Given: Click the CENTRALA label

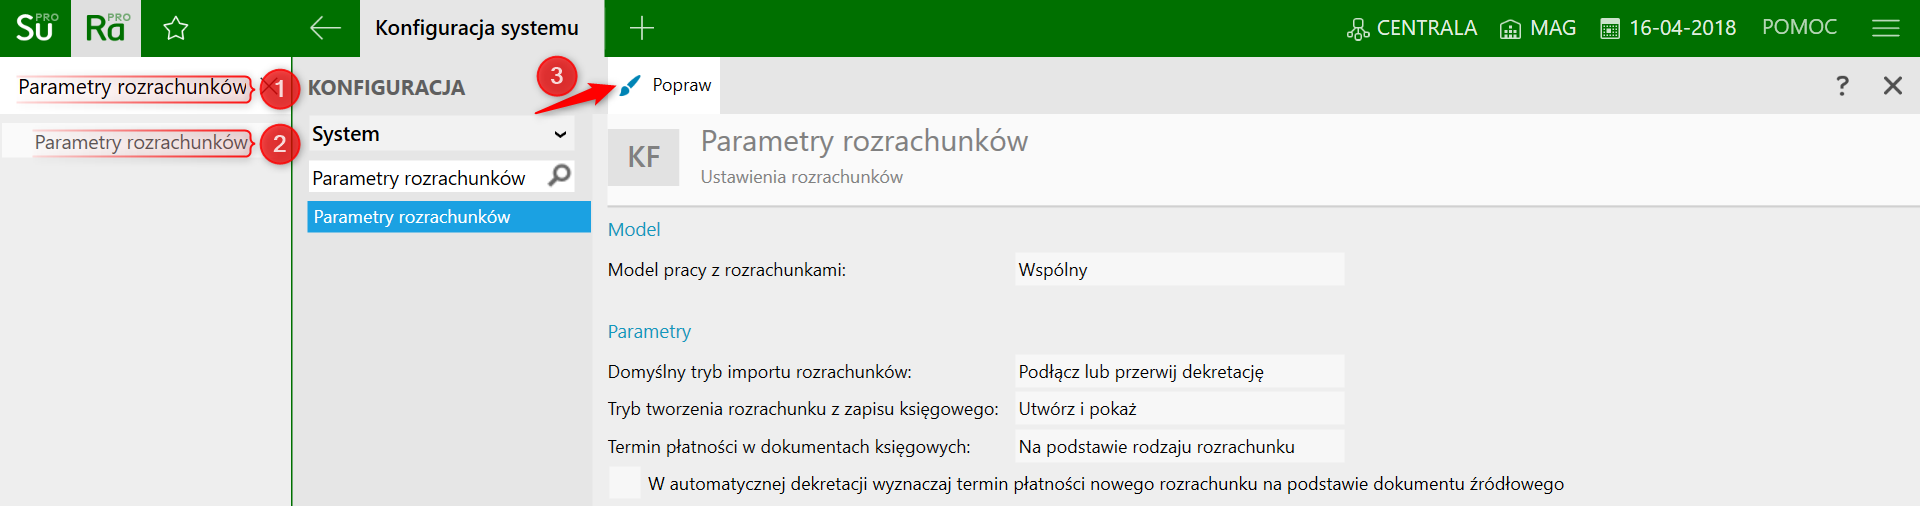Looking at the screenshot, I should point(1426,28).
